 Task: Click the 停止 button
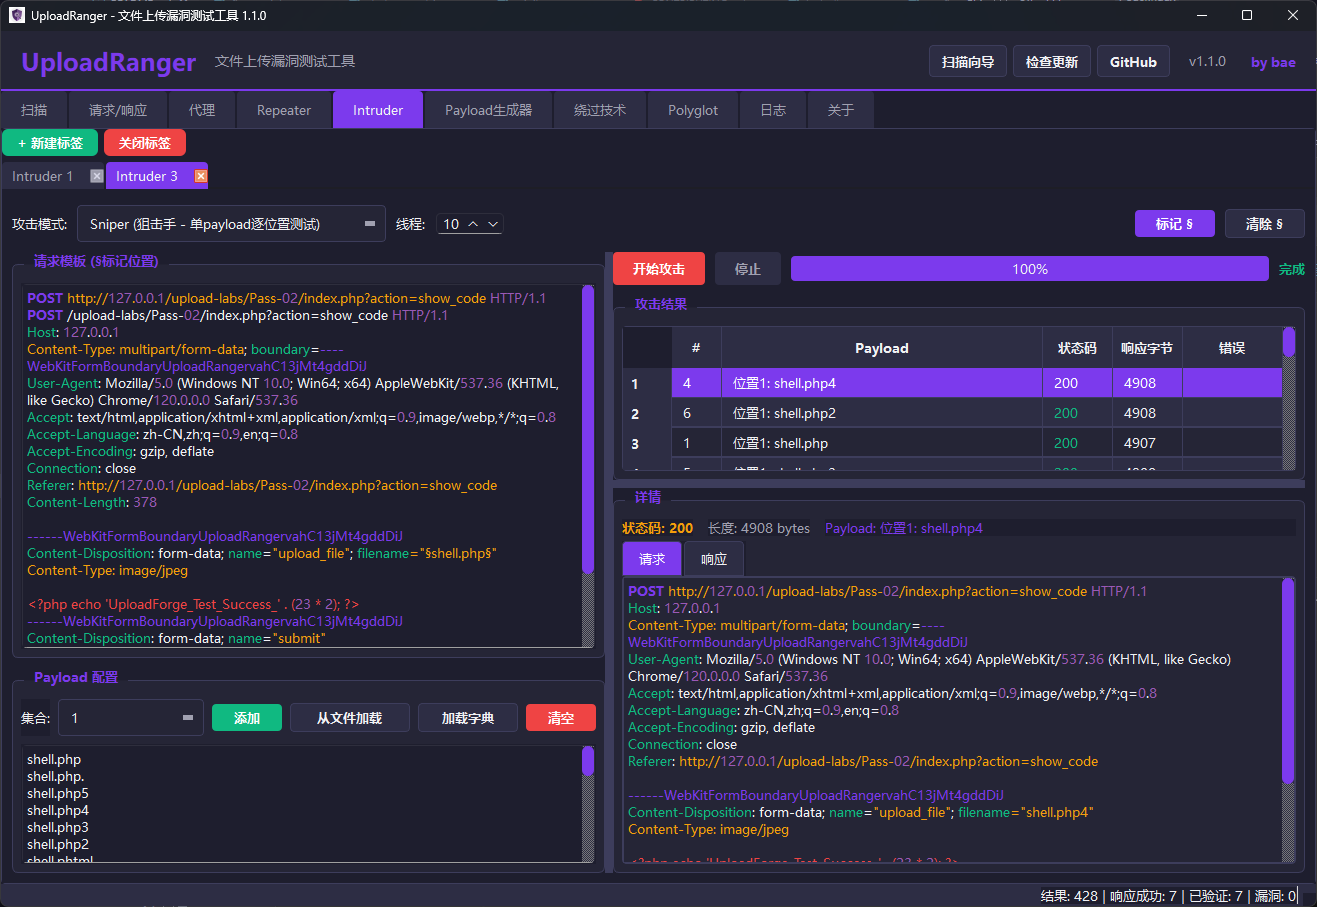click(748, 269)
